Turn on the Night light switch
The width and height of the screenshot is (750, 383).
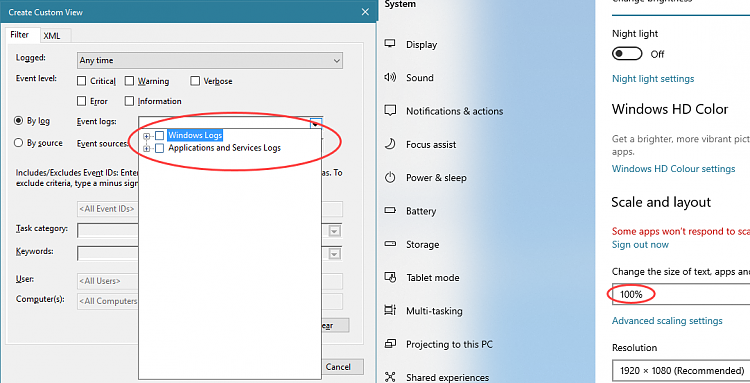(x=627, y=54)
